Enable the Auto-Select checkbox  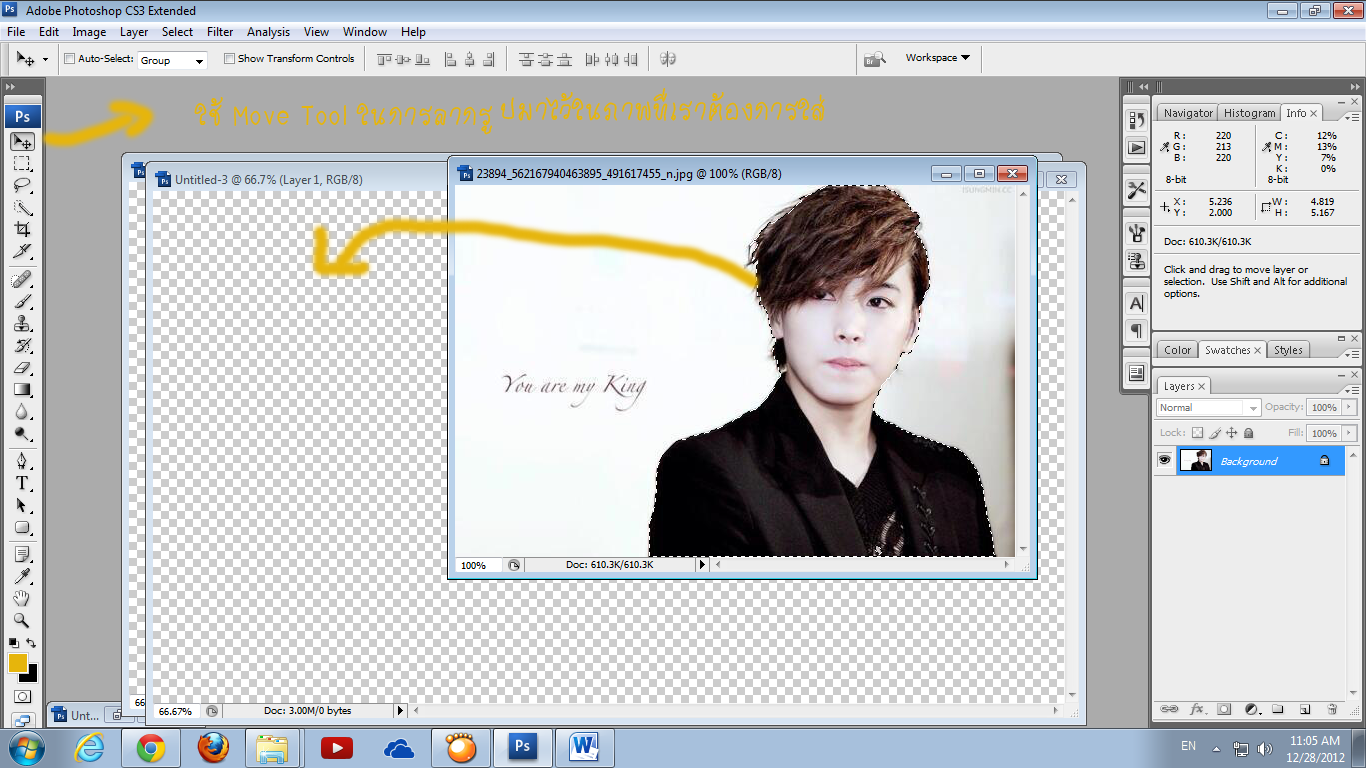point(70,59)
